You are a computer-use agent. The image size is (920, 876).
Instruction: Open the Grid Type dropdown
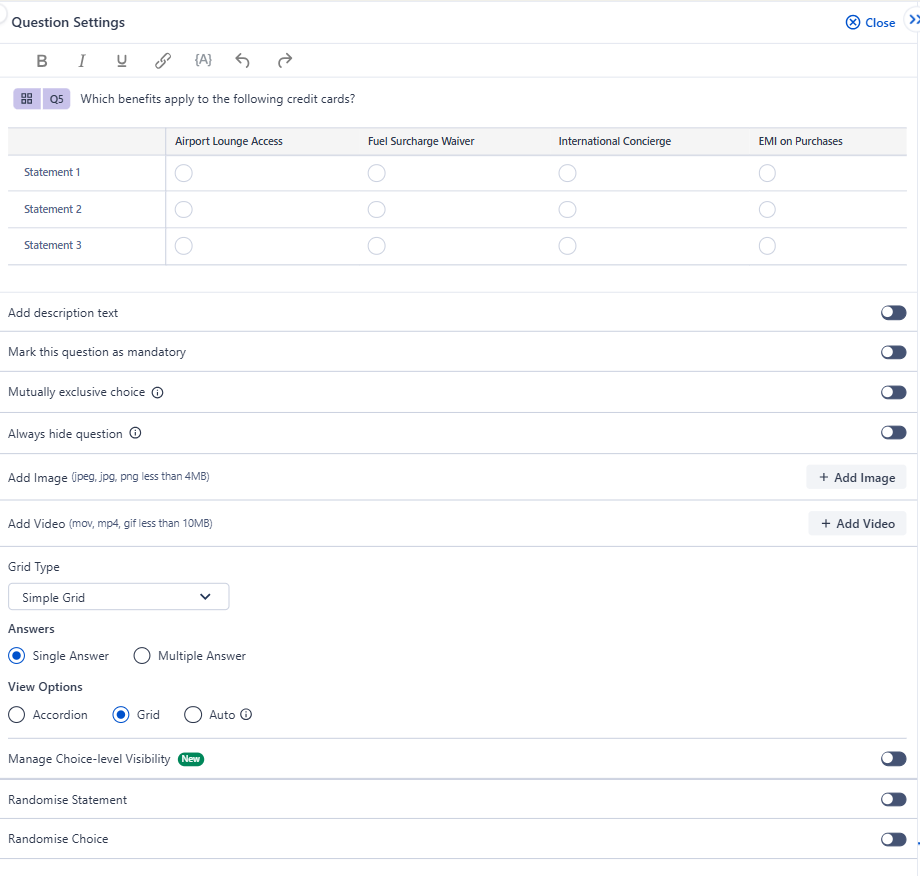pos(118,597)
